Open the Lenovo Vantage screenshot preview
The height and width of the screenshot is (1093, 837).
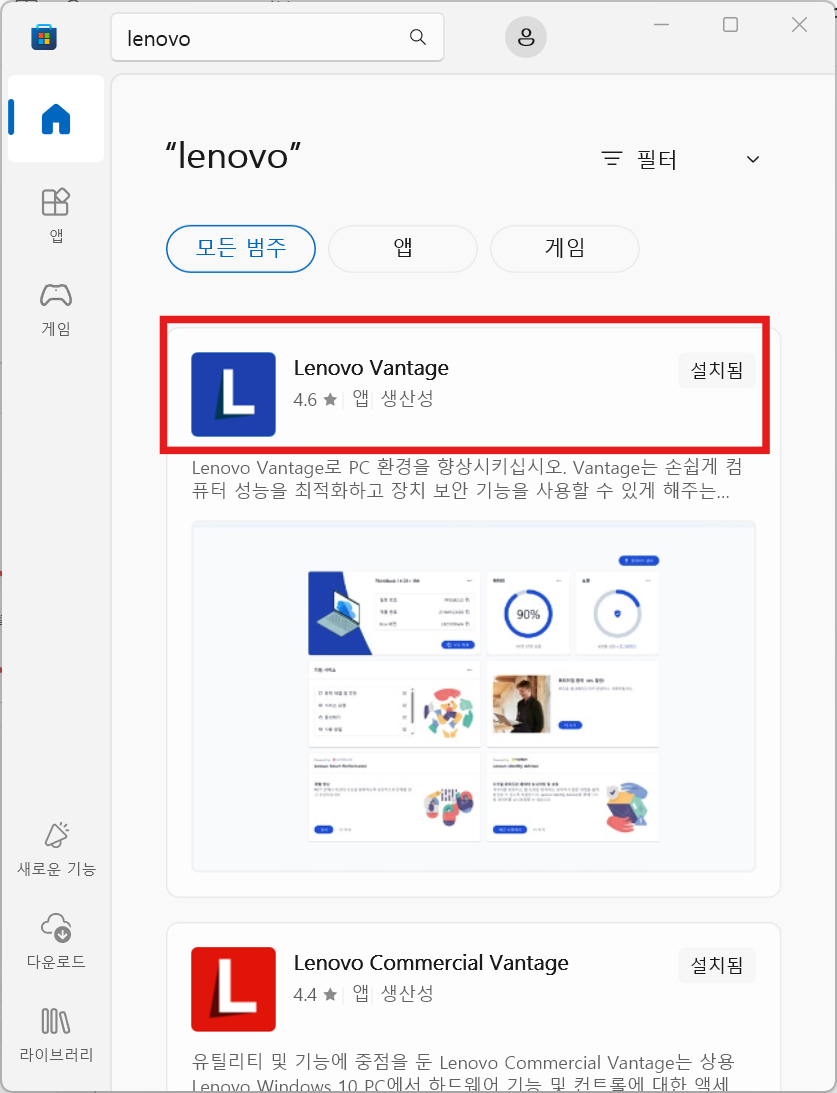pyautogui.click(x=474, y=696)
